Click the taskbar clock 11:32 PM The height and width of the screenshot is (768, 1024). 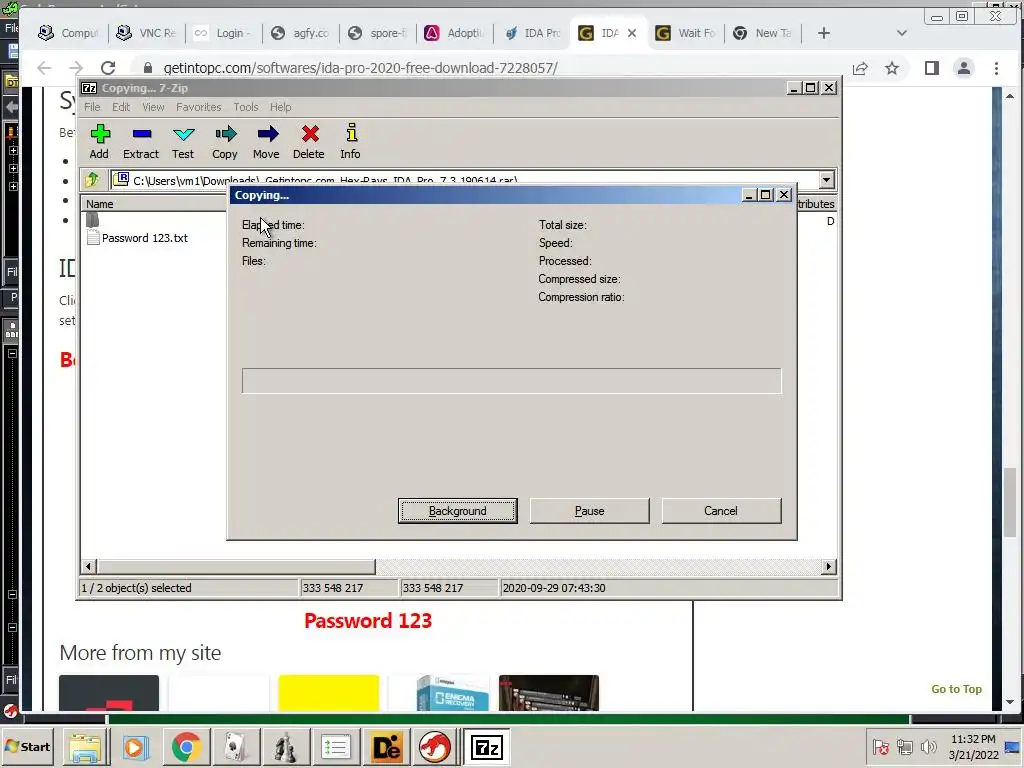coord(973,739)
